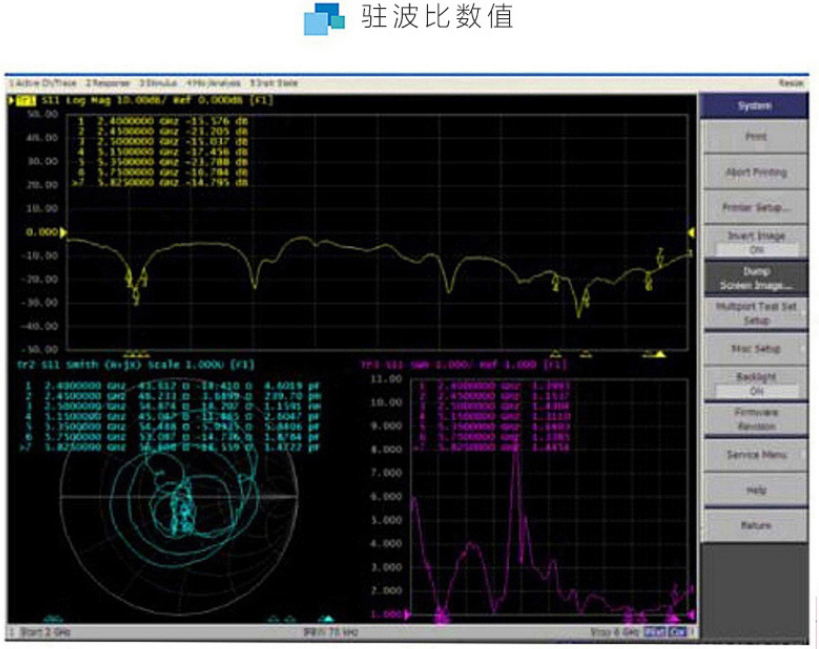The image size is (819, 649).
Task: Click marker 7 row 5.8250000 GHz -14.795 dB
Action: 159,182
